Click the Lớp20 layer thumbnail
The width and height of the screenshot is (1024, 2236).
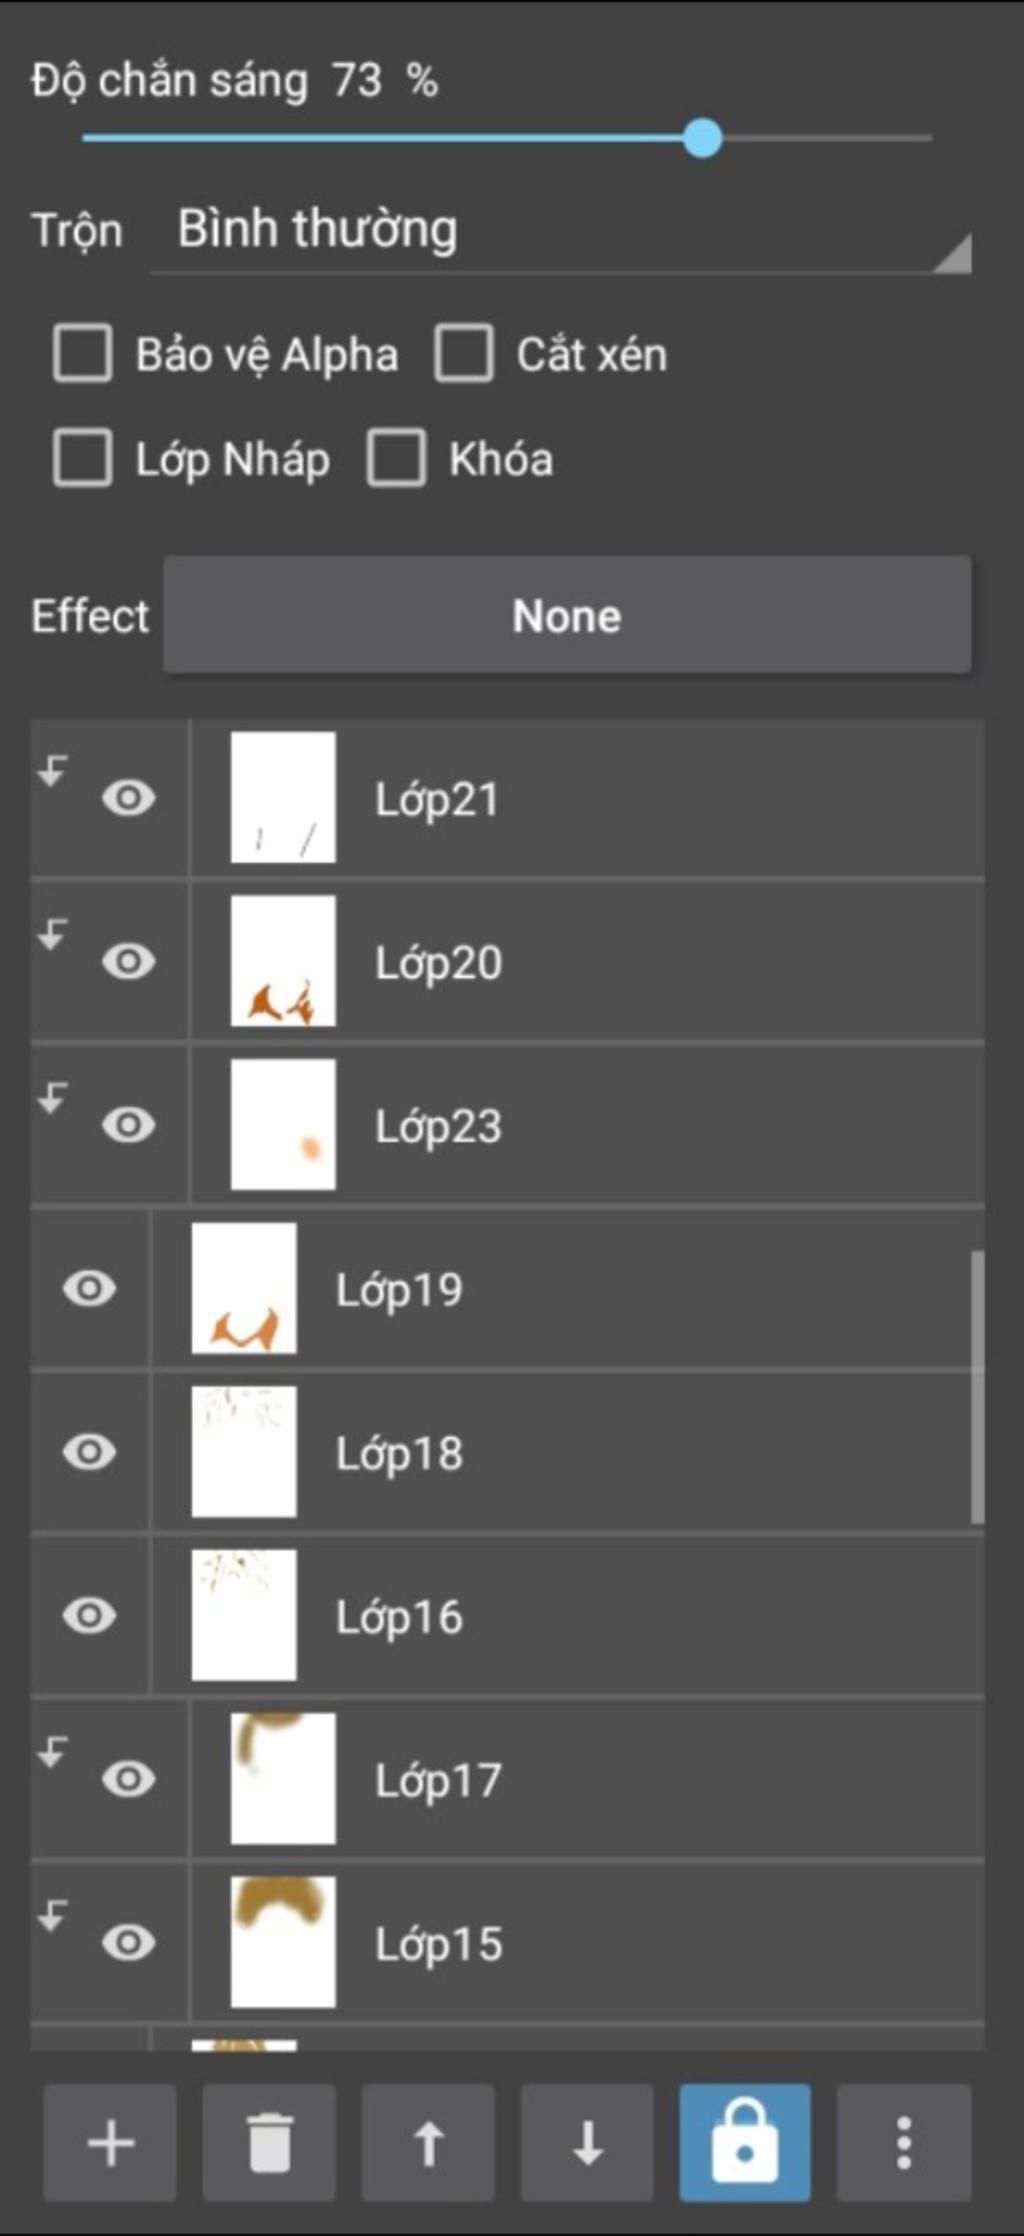tap(283, 961)
